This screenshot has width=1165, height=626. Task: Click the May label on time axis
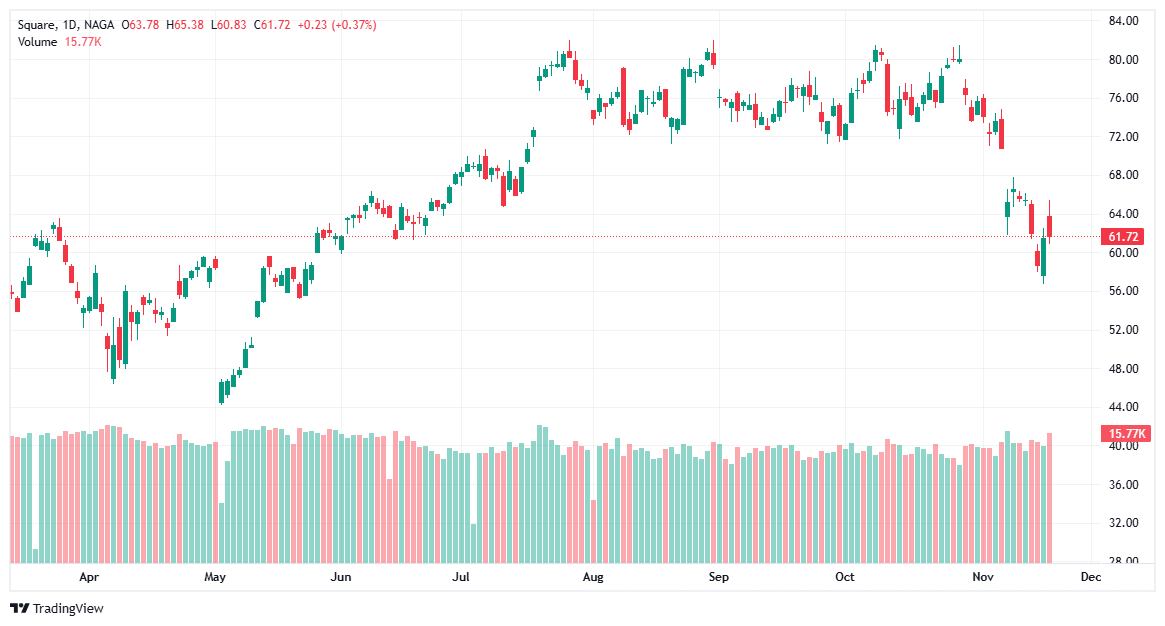(x=215, y=577)
